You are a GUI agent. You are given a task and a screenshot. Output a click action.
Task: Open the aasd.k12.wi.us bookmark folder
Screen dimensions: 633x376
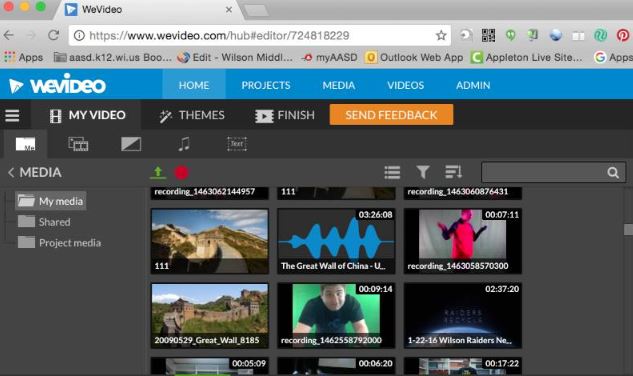[x=113, y=57]
